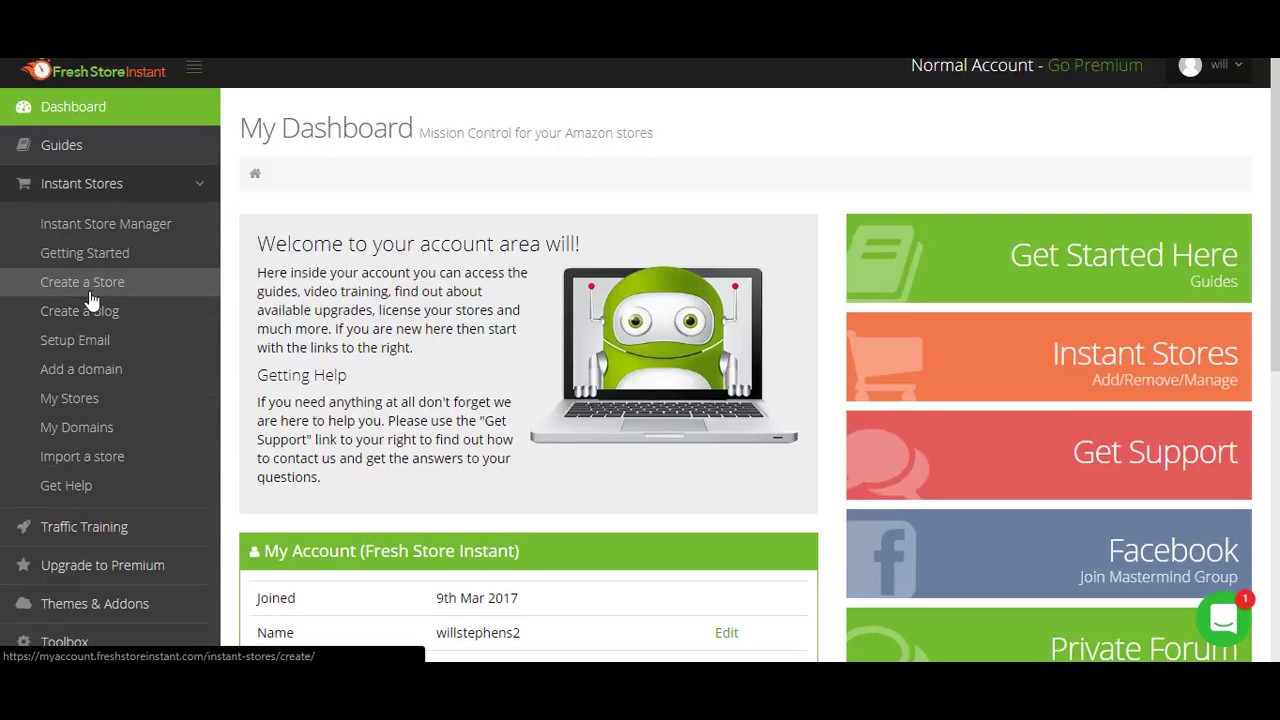Click Create a Blog link
Image resolution: width=1280 pixels, height=720 pixels.
80,311
